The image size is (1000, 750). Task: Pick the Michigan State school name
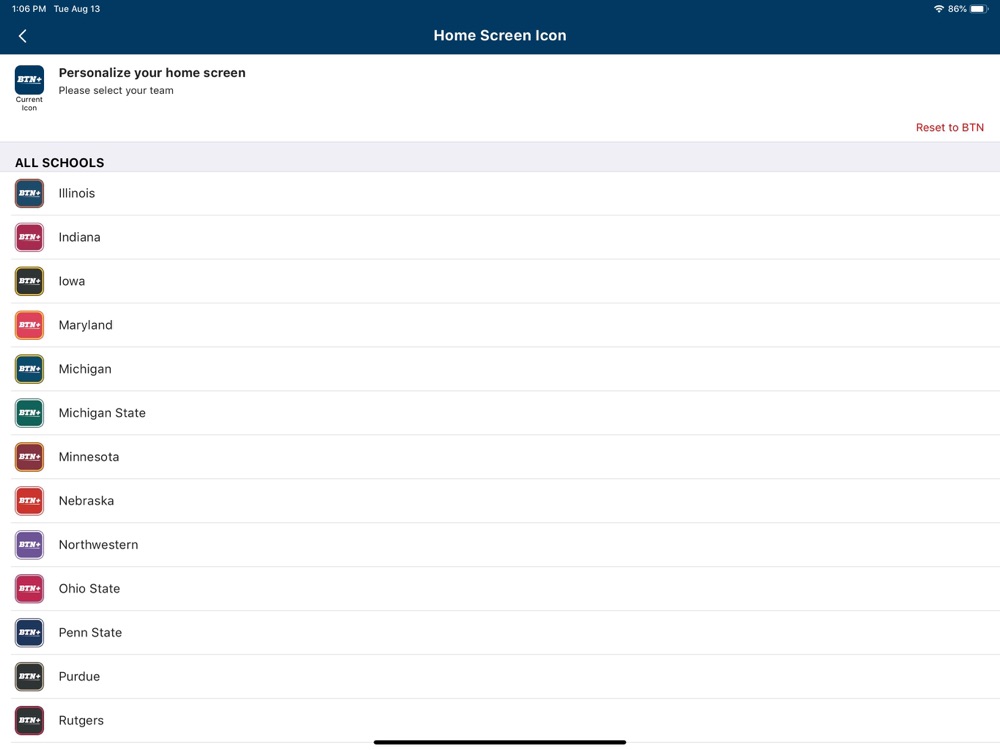[x=102, y=413]
